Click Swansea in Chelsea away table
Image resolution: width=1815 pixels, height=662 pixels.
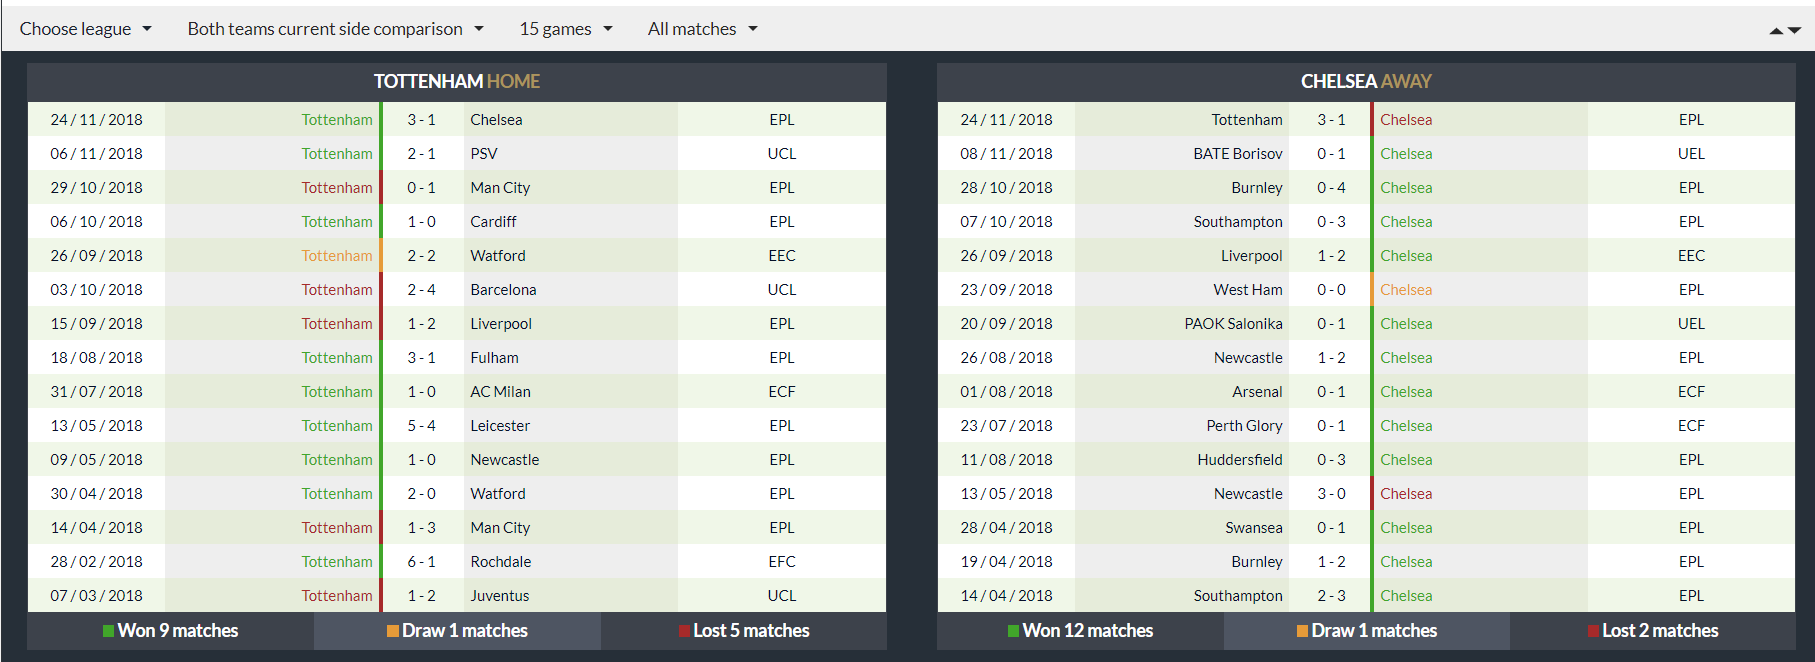pyautogui.click(x=1254, y=528)
